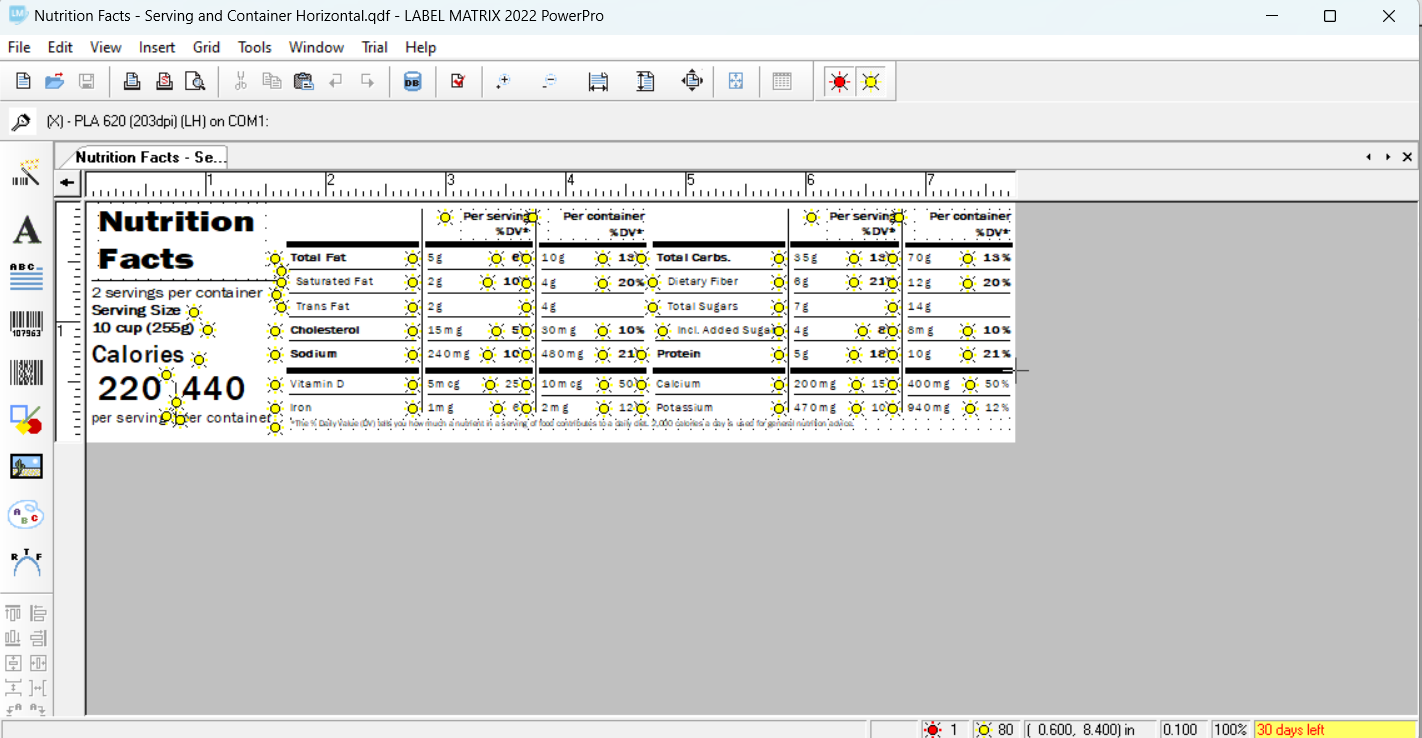Click the zoom in magnifier icon
The height and width of the screenshot is (738, 1422).
coord(503,81)
